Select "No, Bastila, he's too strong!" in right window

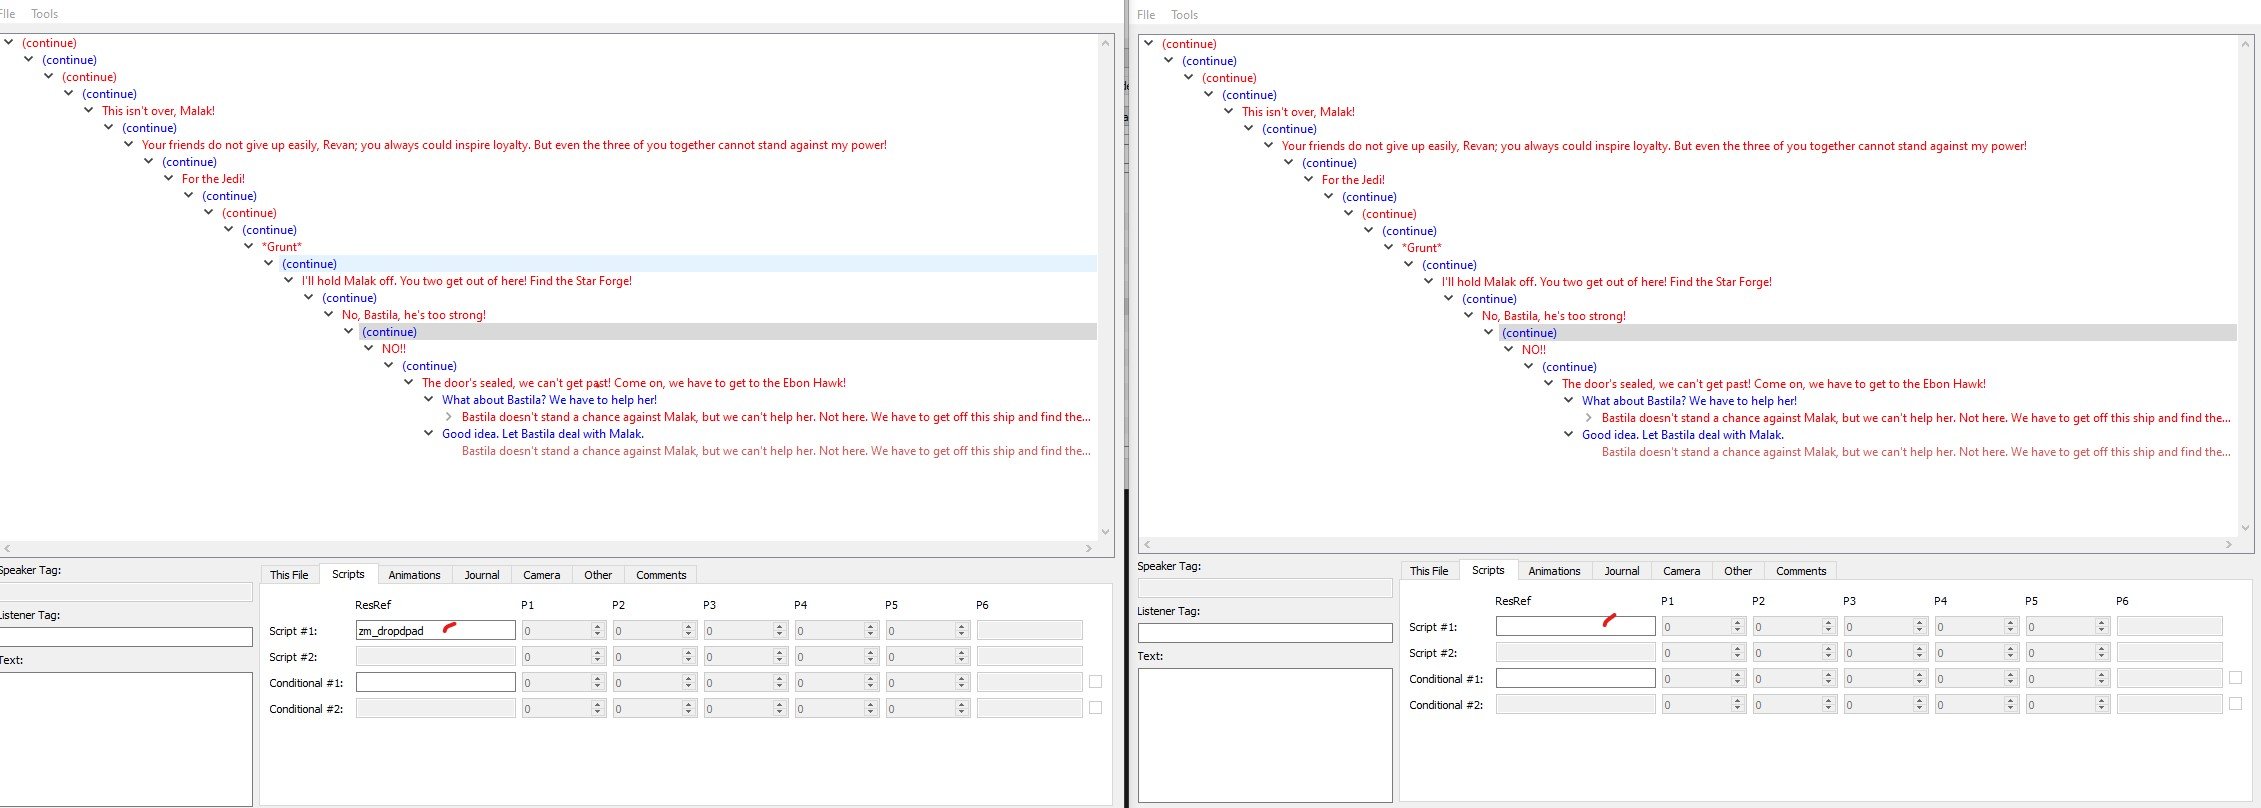1554,316
